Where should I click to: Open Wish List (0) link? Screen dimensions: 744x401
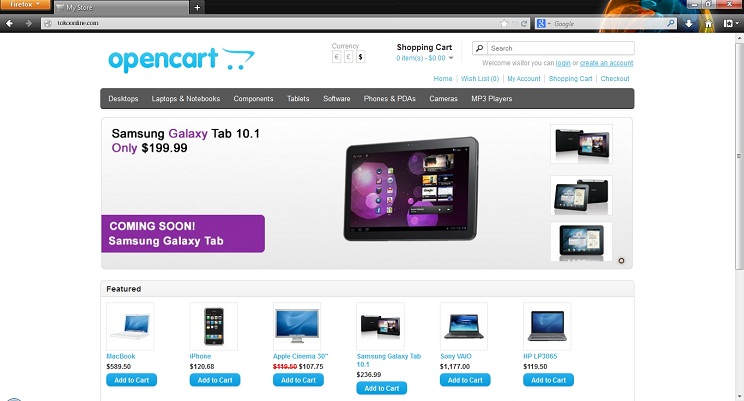(480, 79)
